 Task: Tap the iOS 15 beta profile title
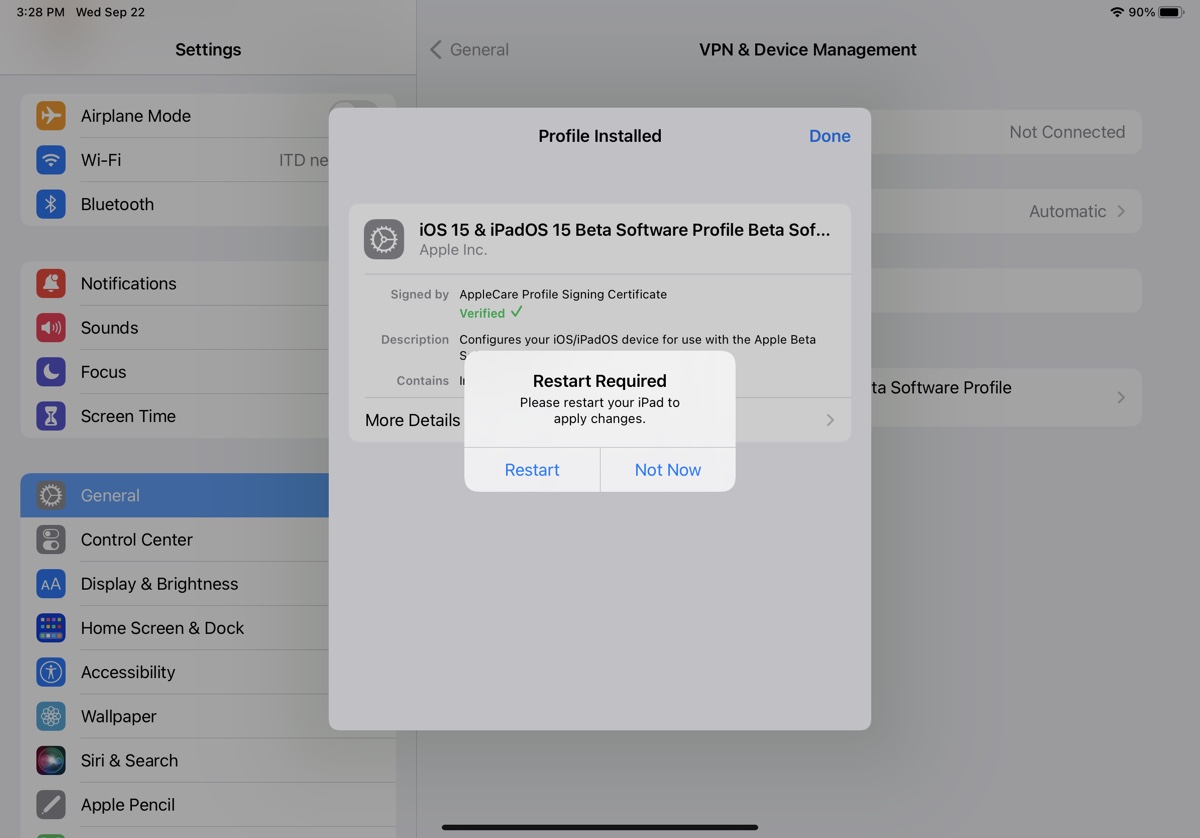point(624,229)
